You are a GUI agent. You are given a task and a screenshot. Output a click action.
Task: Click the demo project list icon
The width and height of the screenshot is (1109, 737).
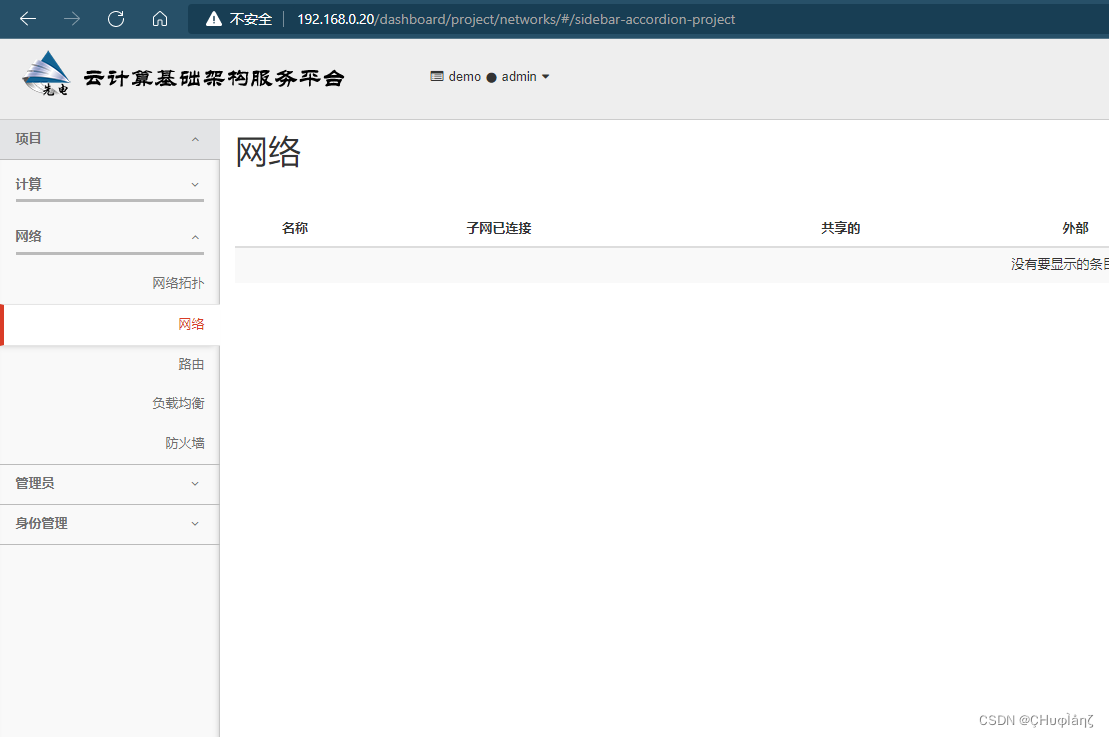(437, 76)
